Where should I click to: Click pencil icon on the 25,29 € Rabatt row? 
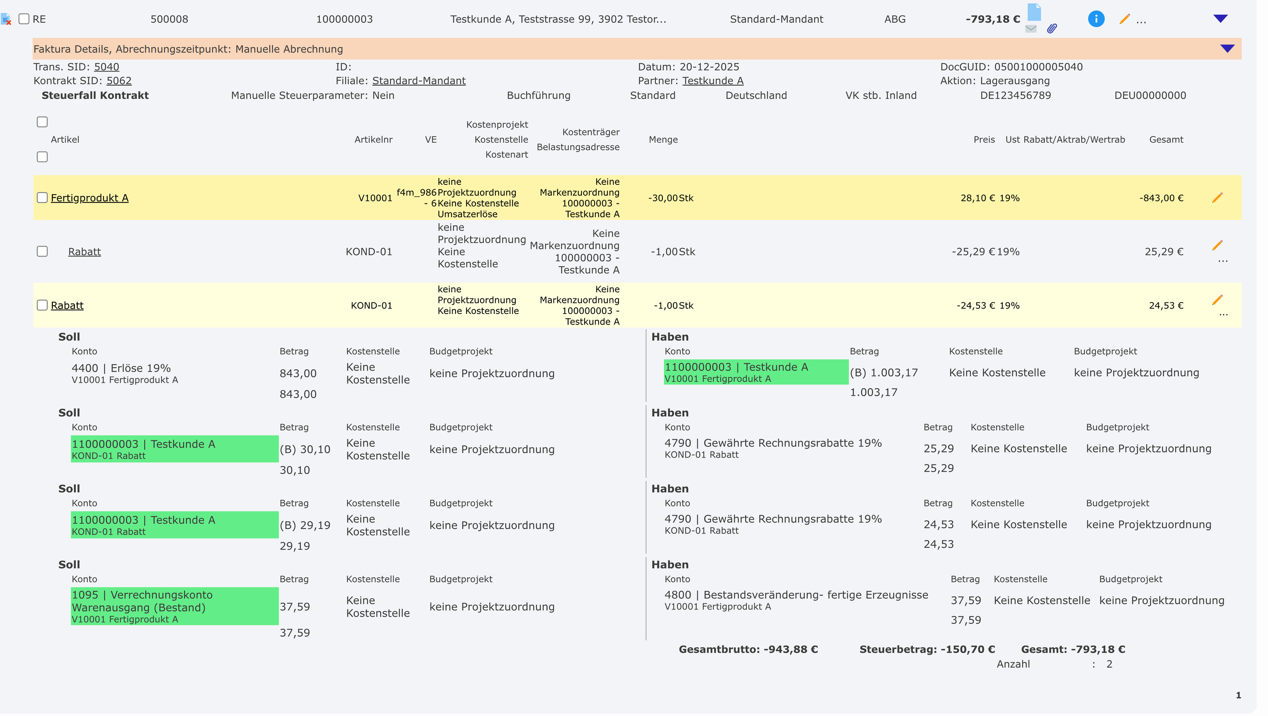point(1217,245)
